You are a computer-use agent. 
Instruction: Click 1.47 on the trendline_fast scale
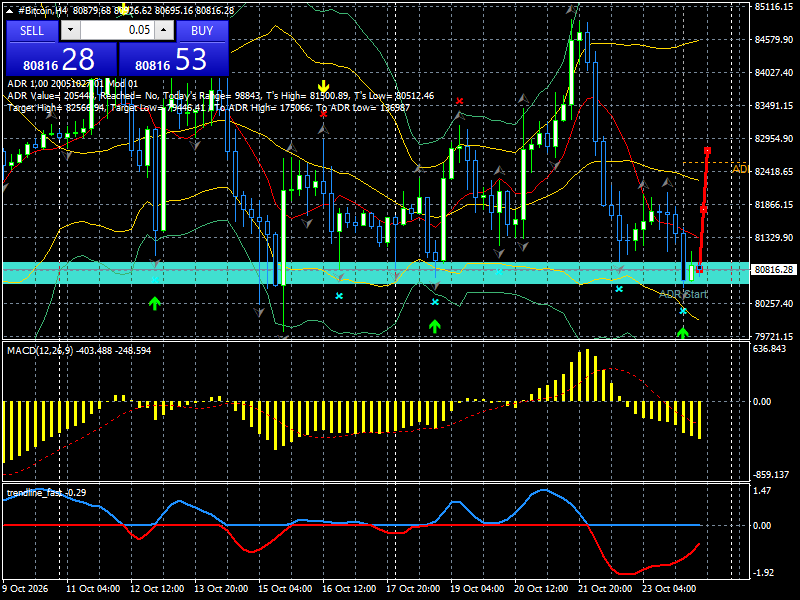(762, 491)
